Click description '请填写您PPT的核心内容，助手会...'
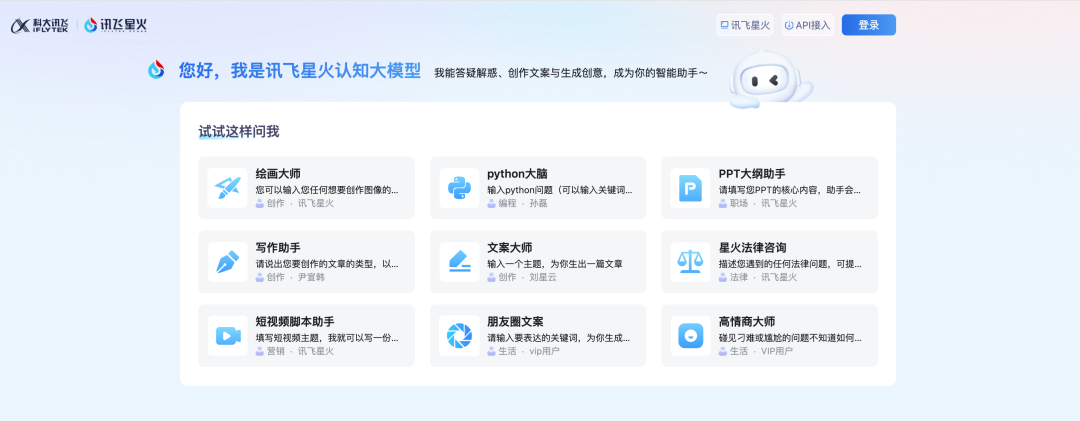This screenshot has height=421, width=1080. click(x=789, y=189)
